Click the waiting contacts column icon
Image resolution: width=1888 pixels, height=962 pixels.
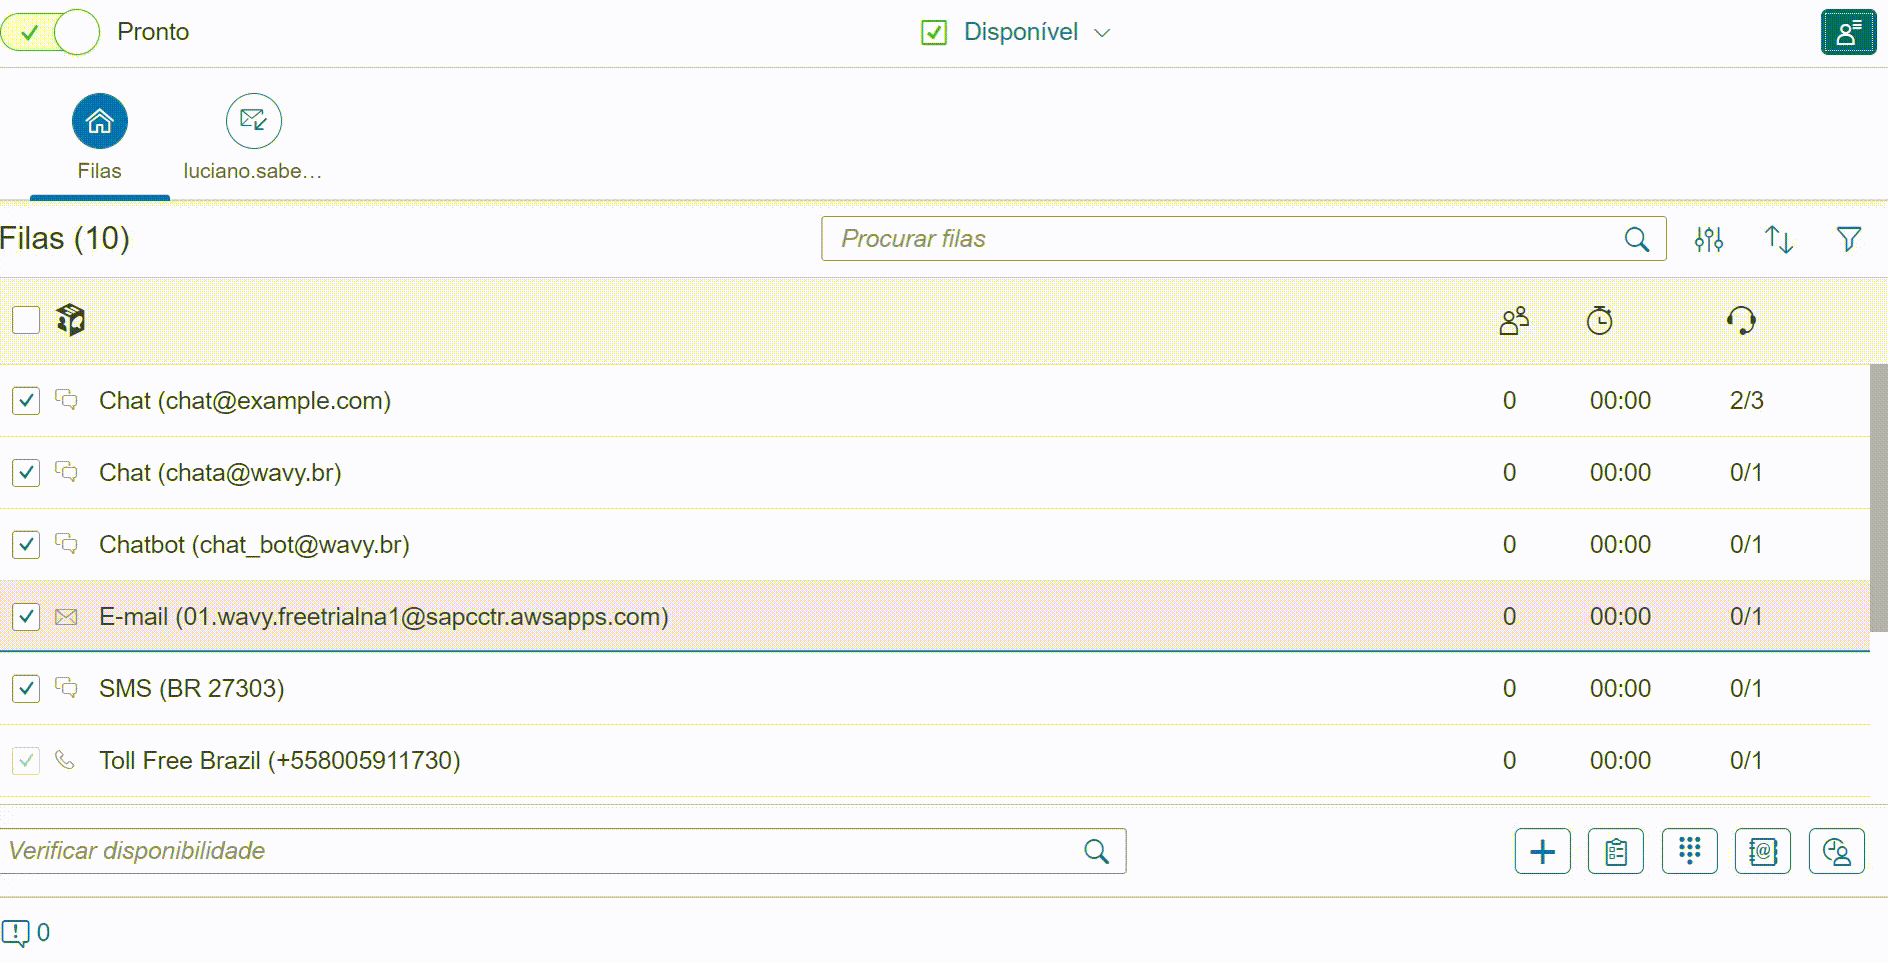[1514, 321]
